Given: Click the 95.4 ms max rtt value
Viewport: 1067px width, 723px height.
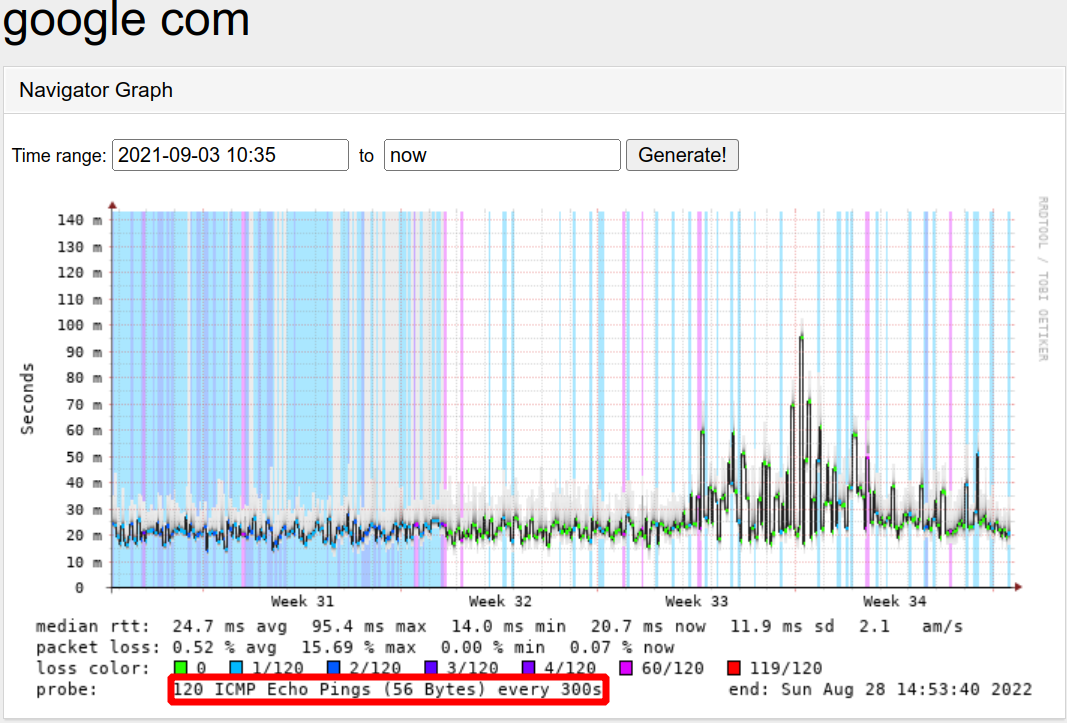Looking at the screenshot, I should tap(369, 626).
